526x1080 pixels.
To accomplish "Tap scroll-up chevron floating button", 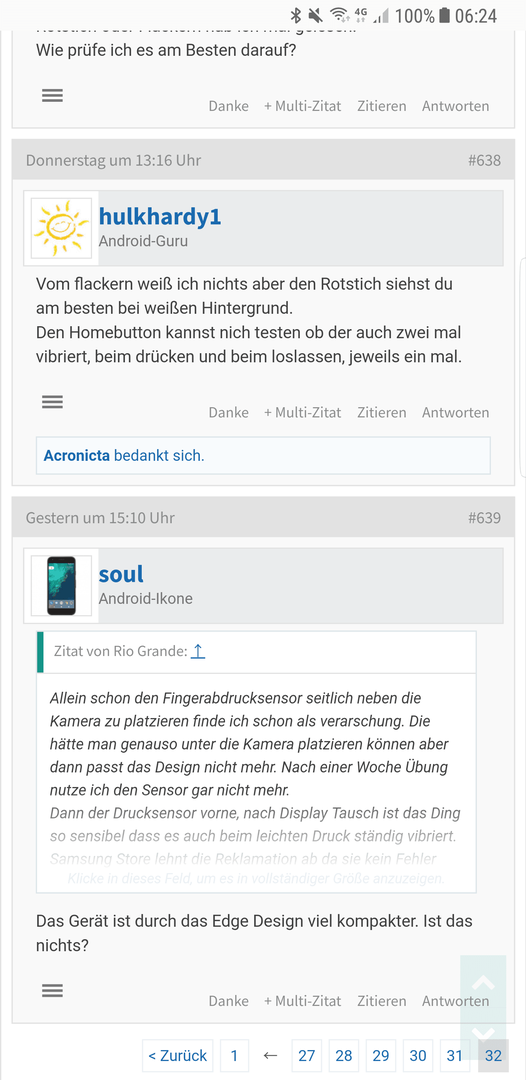I will 483,982.
